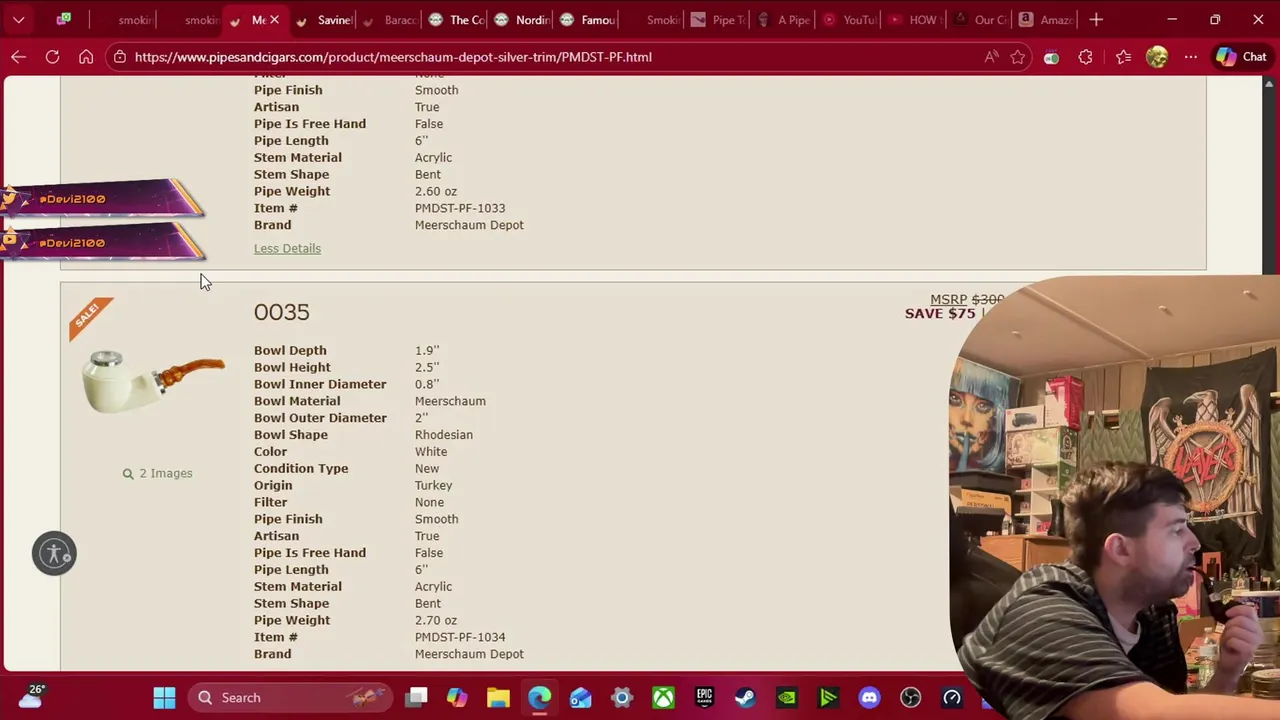Click the 0035 product heading
1280x720 pixels.
click(281, 312)
